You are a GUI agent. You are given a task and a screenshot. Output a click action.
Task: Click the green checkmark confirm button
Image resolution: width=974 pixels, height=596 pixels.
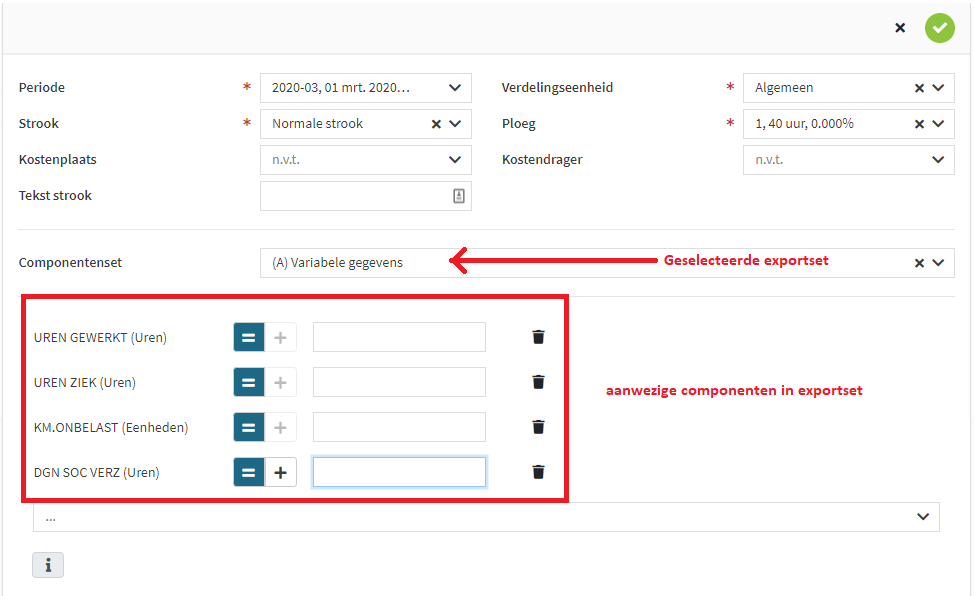point(939,28)
